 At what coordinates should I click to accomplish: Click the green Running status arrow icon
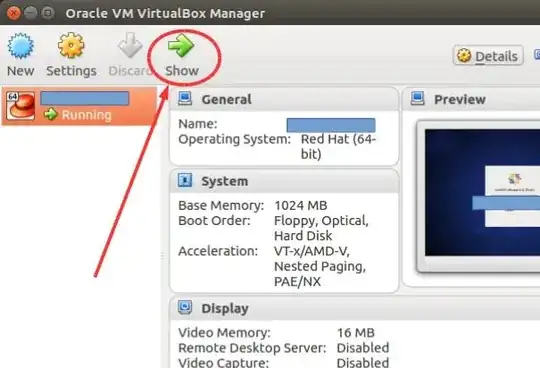pyautogui.click(x=51, y=114)
